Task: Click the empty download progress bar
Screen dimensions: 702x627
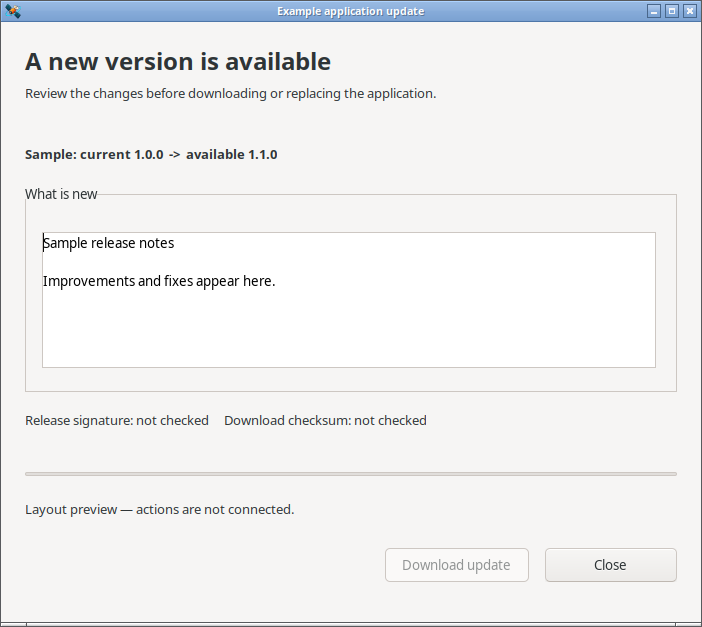Action: [351, 473]
